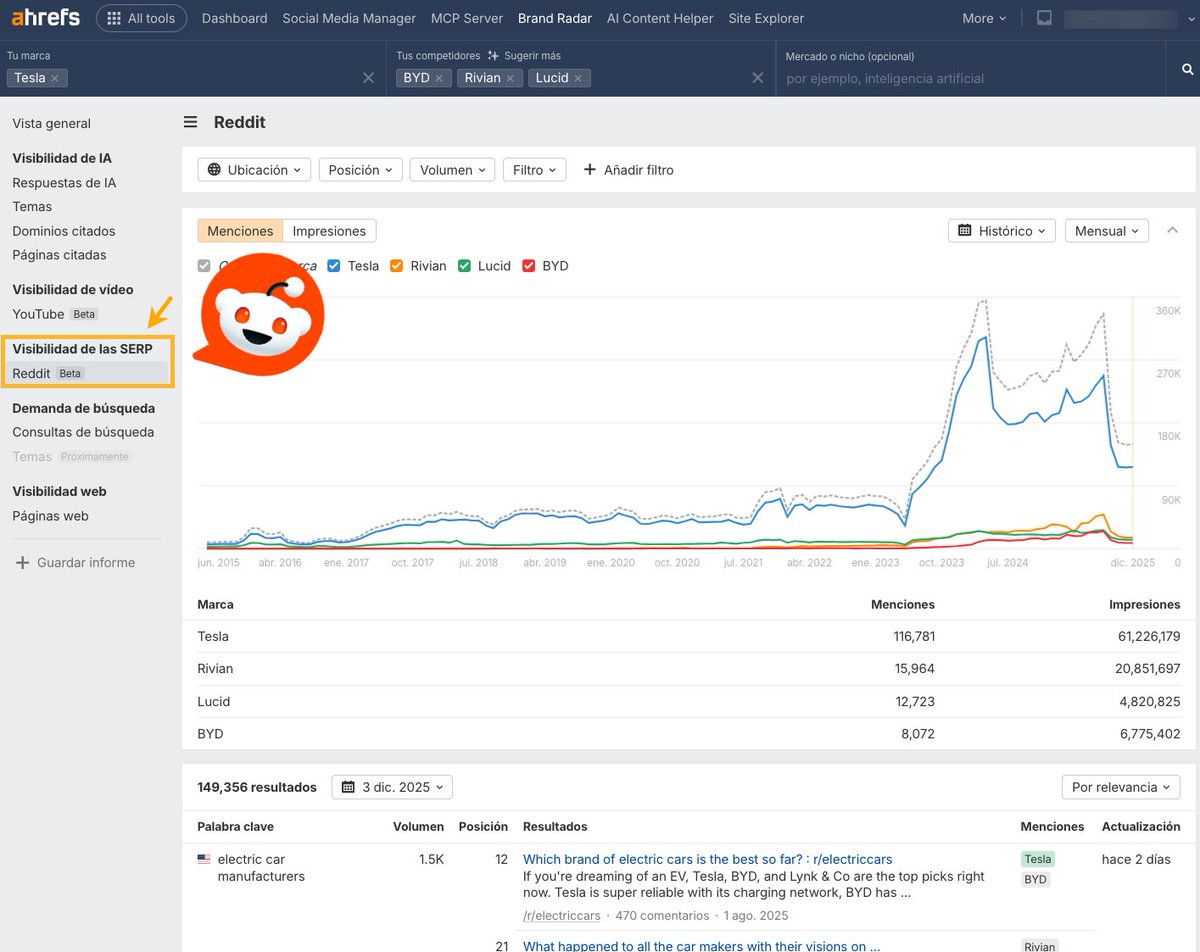The height and width of the screenshot is (952, 1200).
Task: Click the plus icon of Añadir filtro
Action: (x=589, y=170)
